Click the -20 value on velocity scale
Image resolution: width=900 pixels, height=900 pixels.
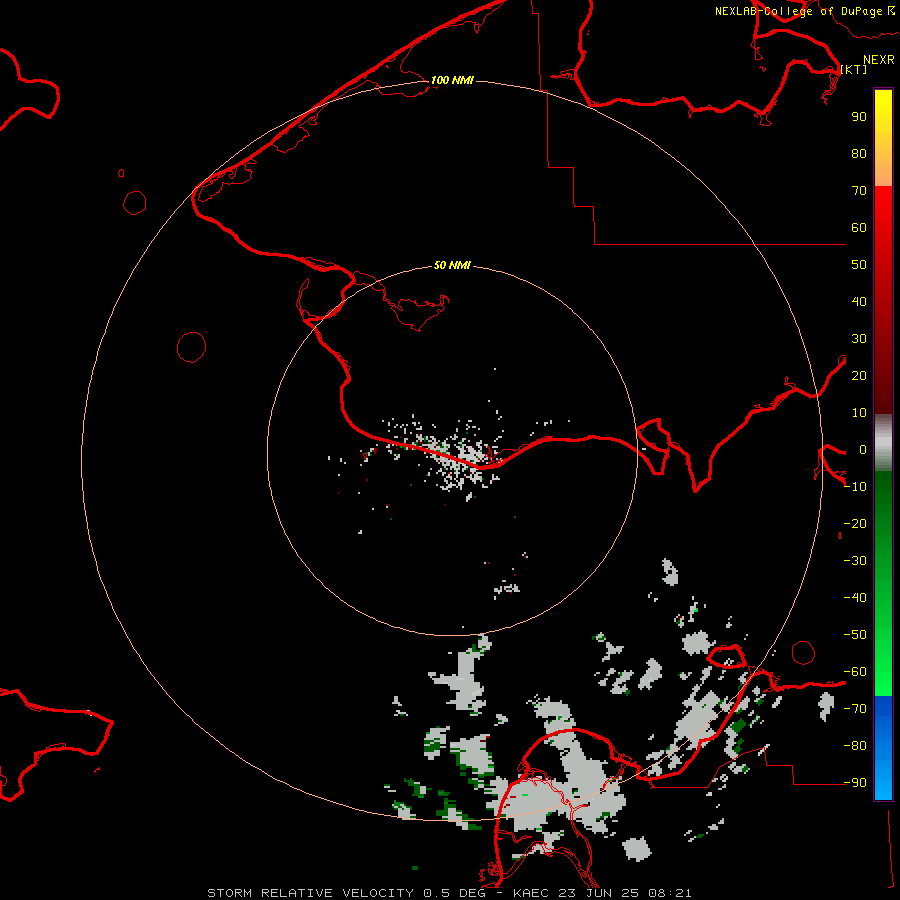coord(855,523)
